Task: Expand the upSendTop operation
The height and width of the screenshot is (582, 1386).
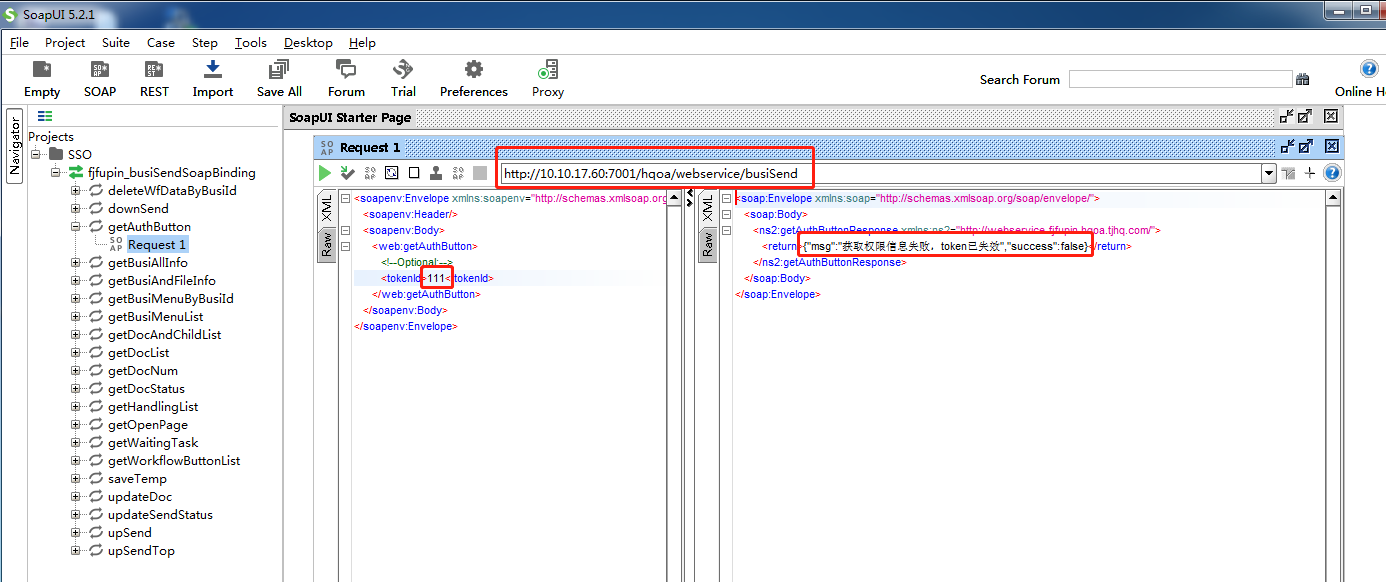Action: click(76, 550)
